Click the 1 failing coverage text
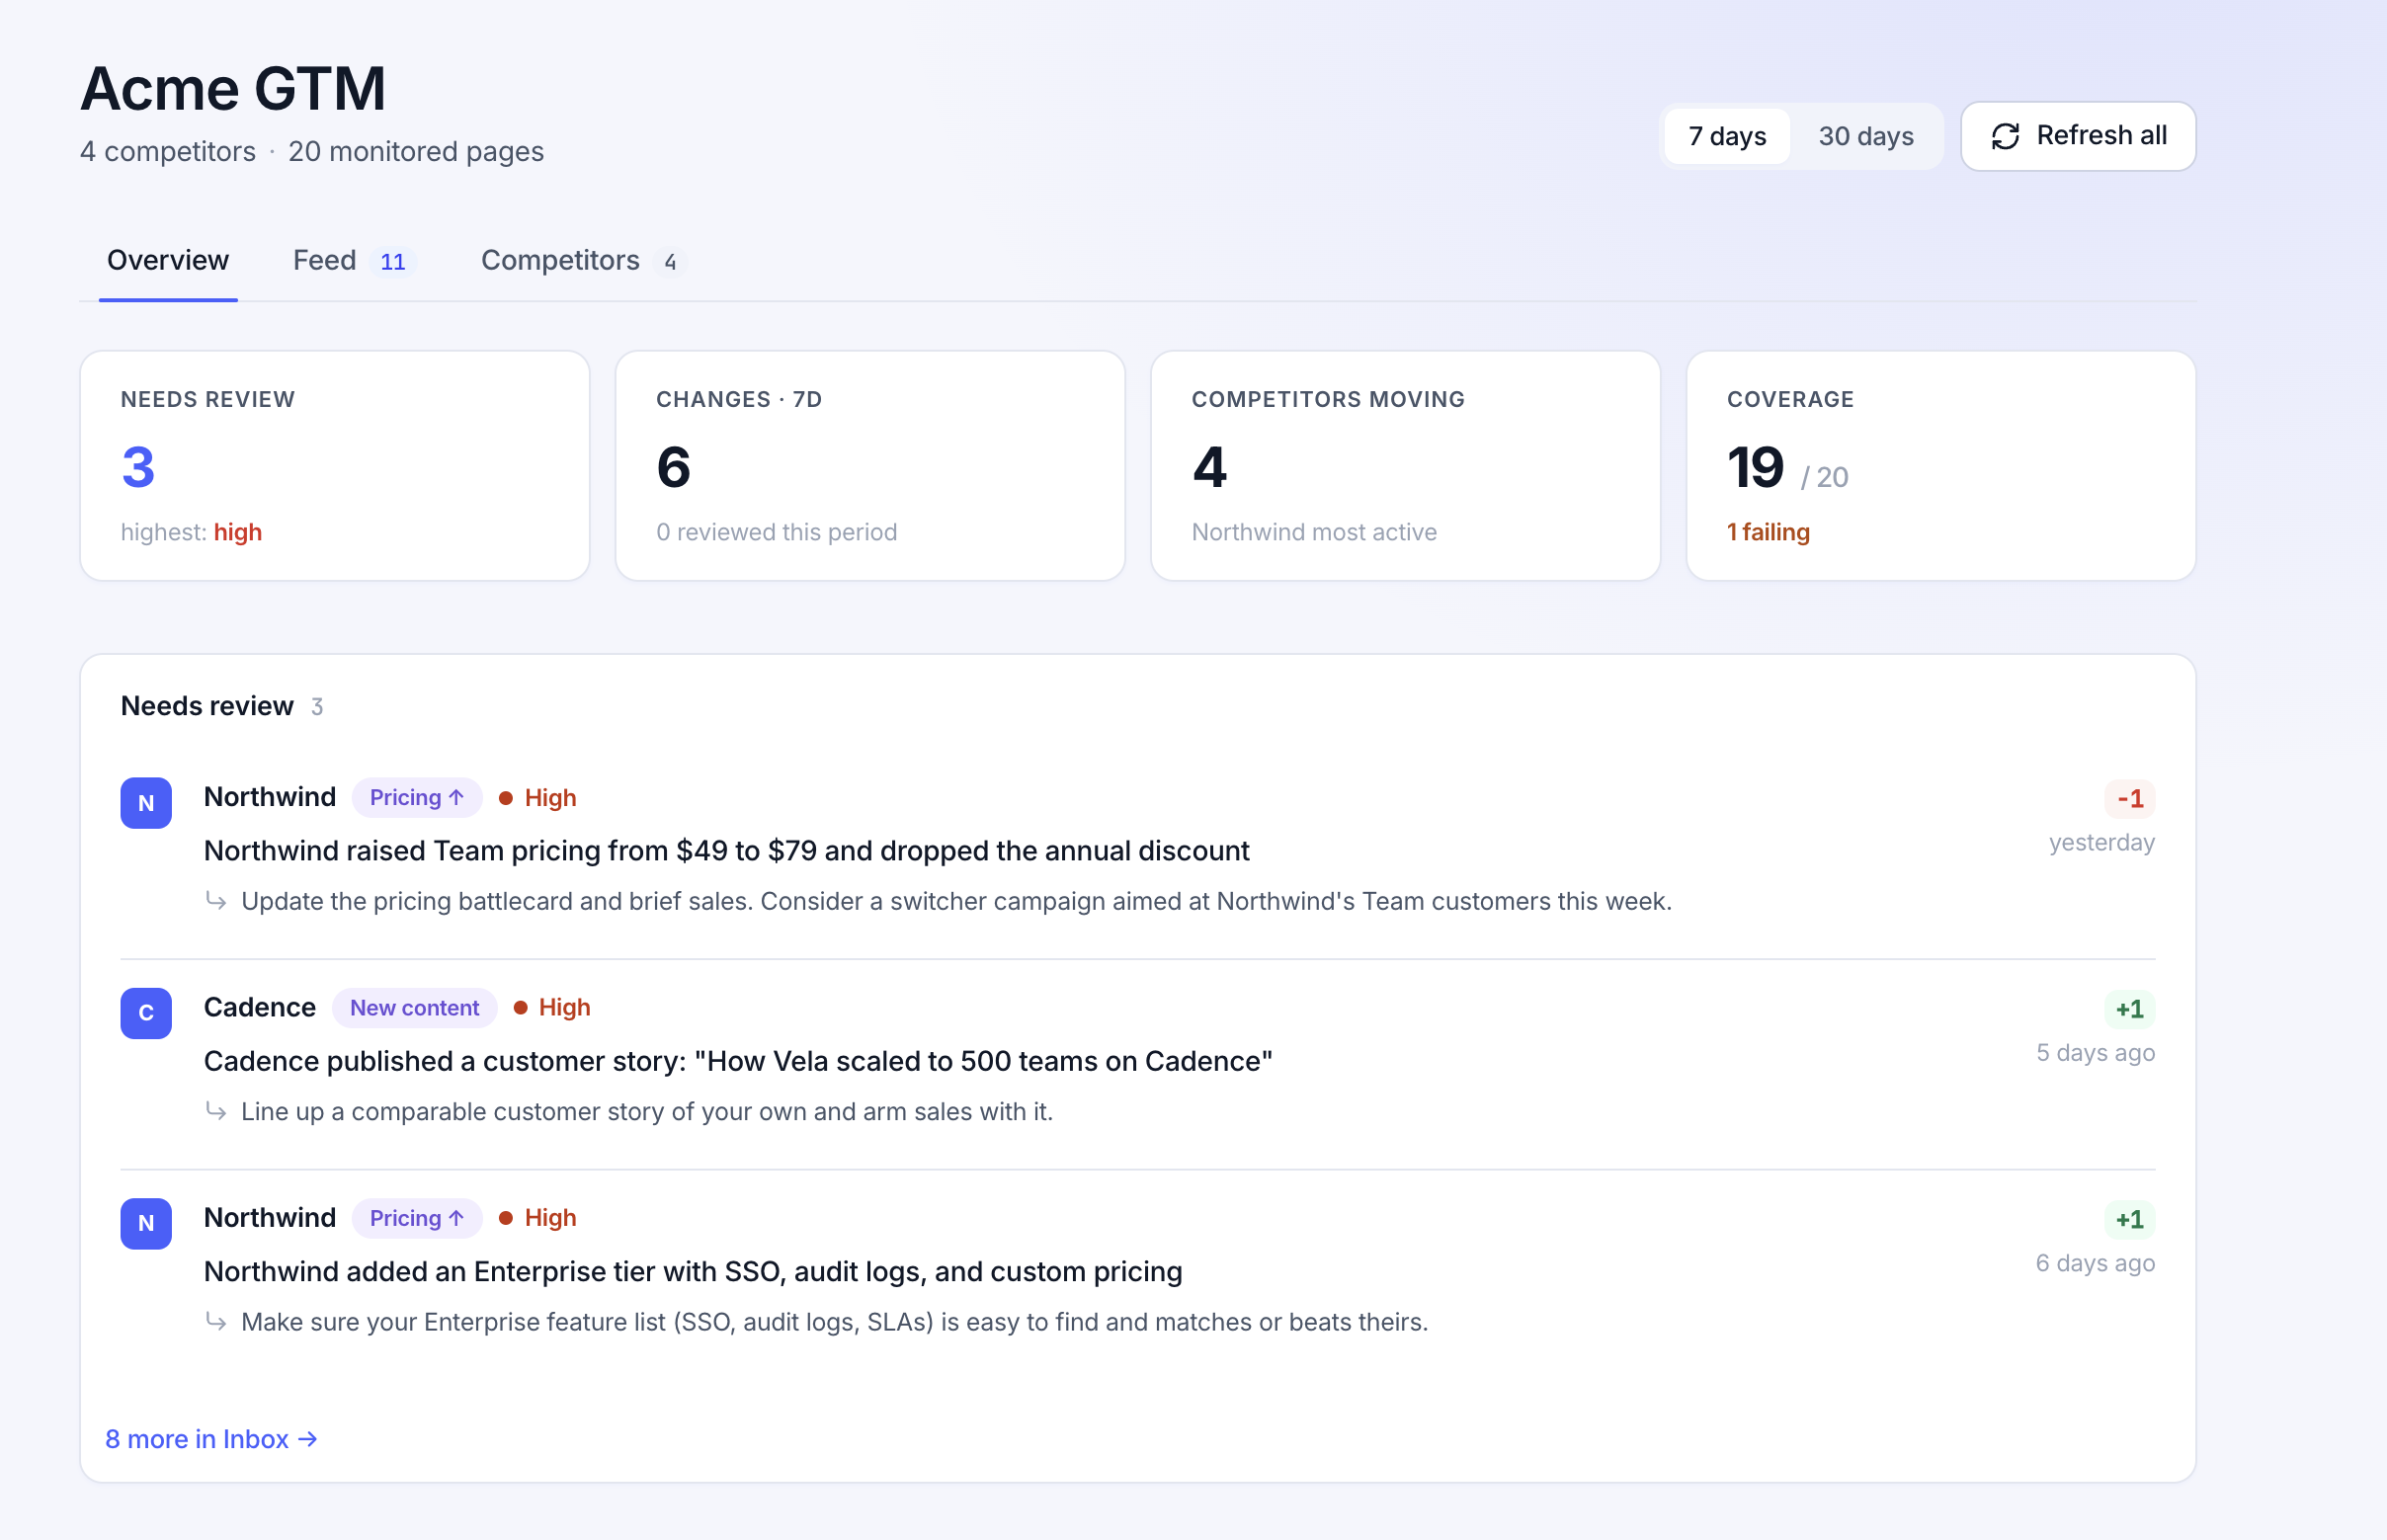The width and height of the screenshot is (2387, 1540). point(1768,532)
